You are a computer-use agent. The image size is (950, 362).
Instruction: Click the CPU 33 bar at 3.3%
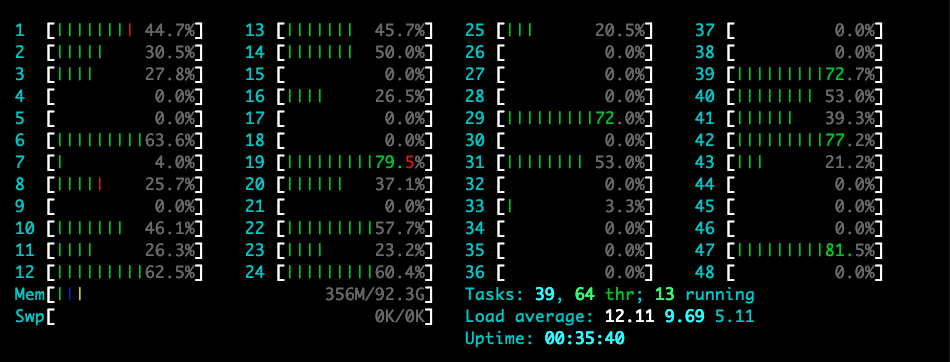coord(575,206)
